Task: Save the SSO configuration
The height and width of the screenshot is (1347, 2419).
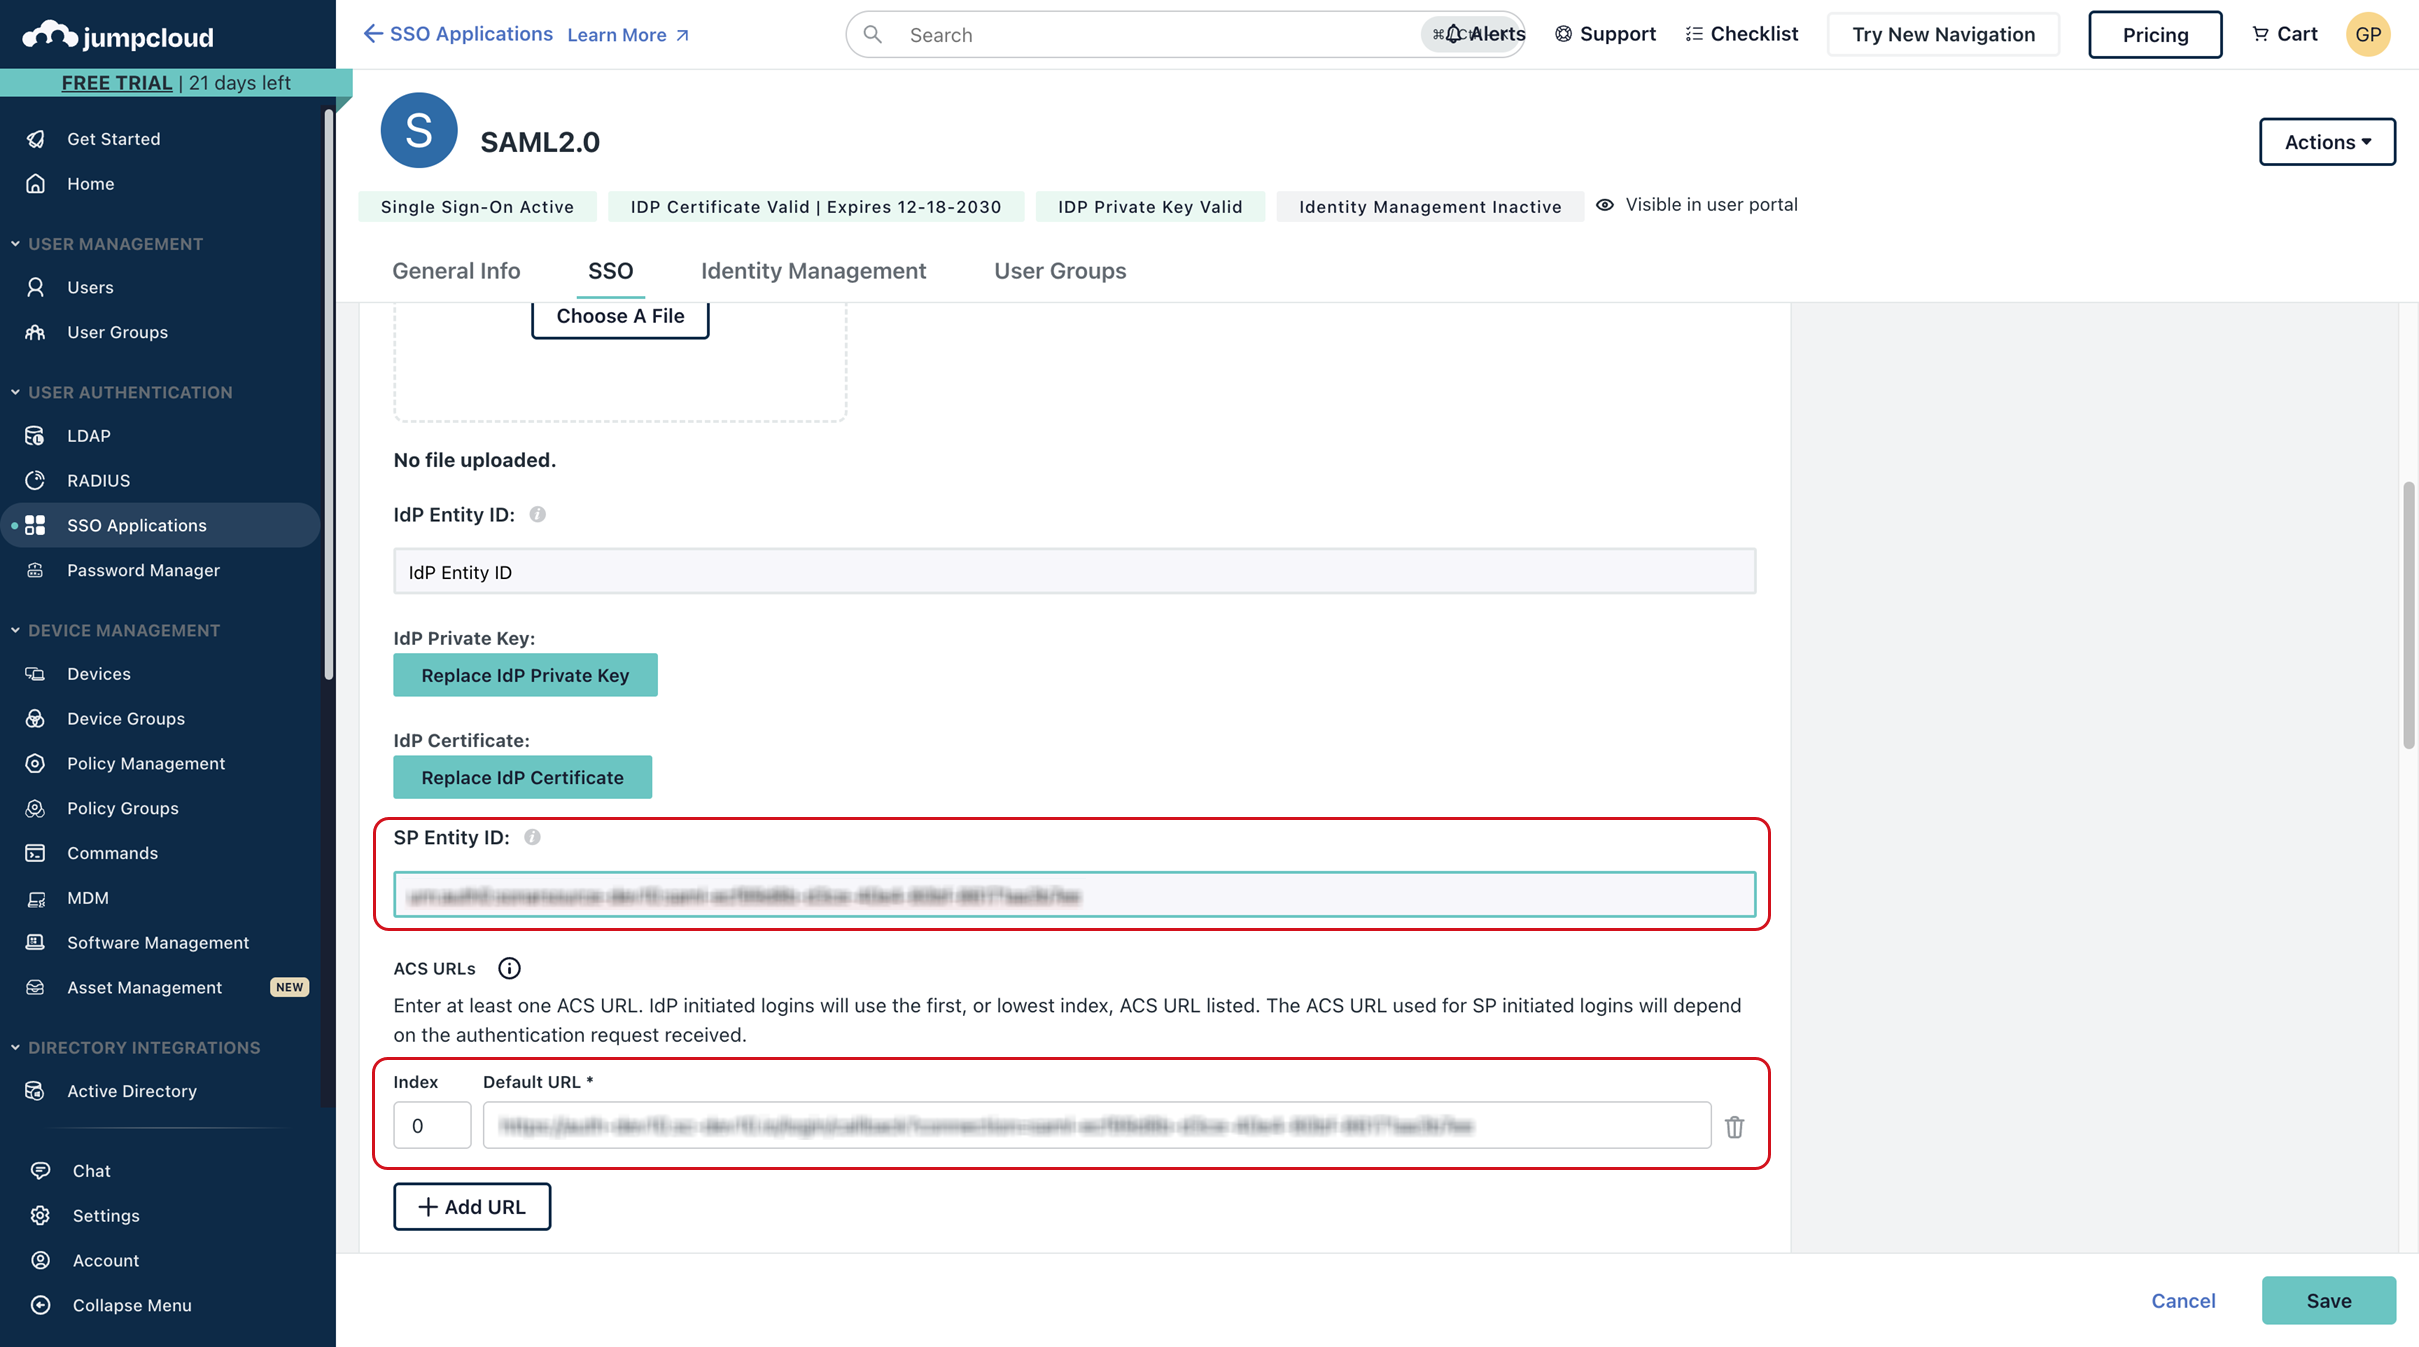Action: coord(2328,1300)
